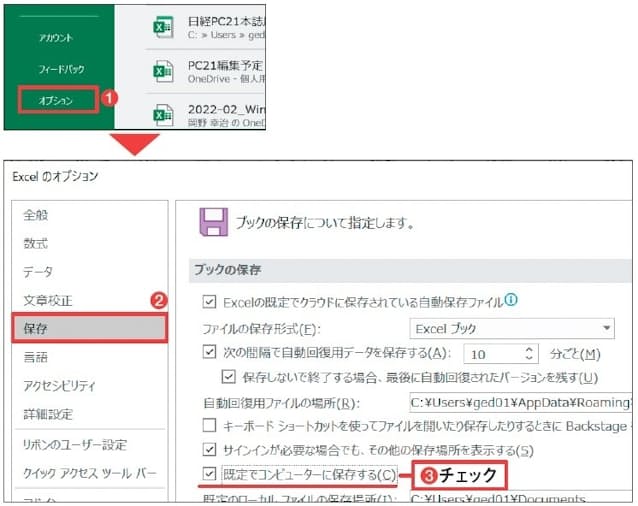
Task: Toggle the Excel cloud autosave files checkbox
Action: point(210,300)
